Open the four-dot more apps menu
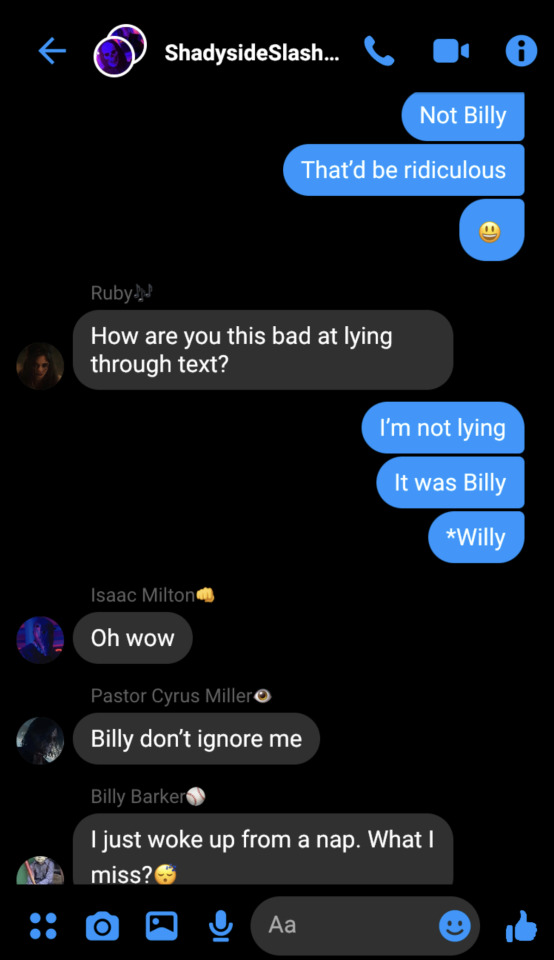This screenshot has width=554, height=960. tap(43, 925)
